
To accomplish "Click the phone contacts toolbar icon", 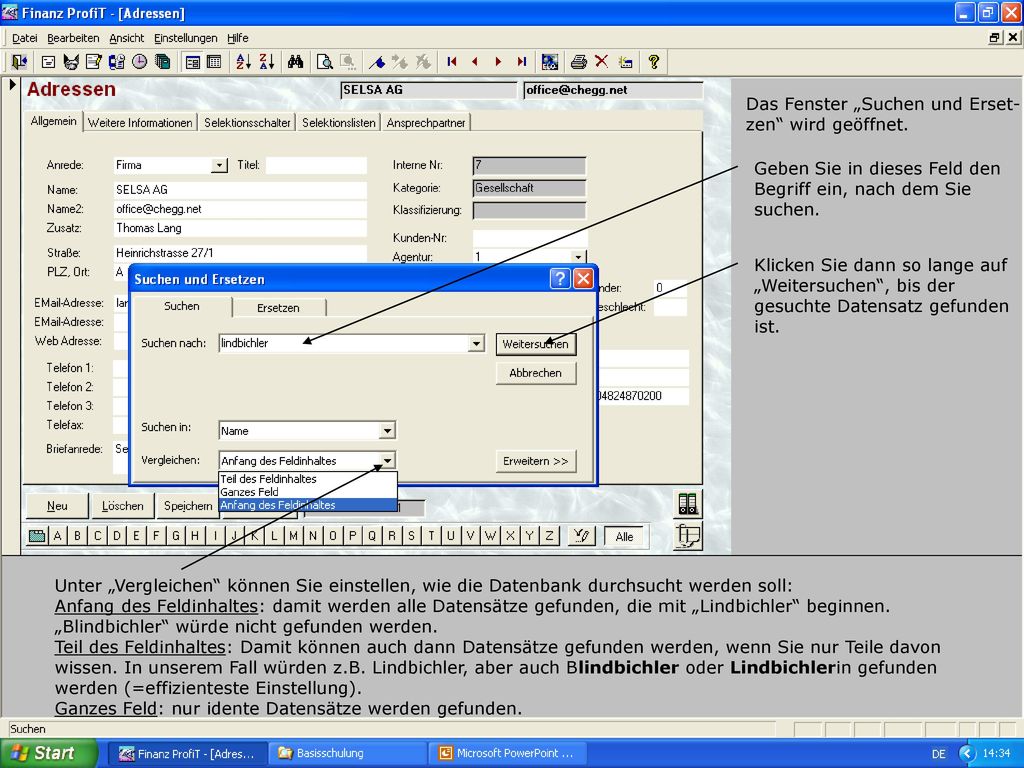I will (116, 62).
